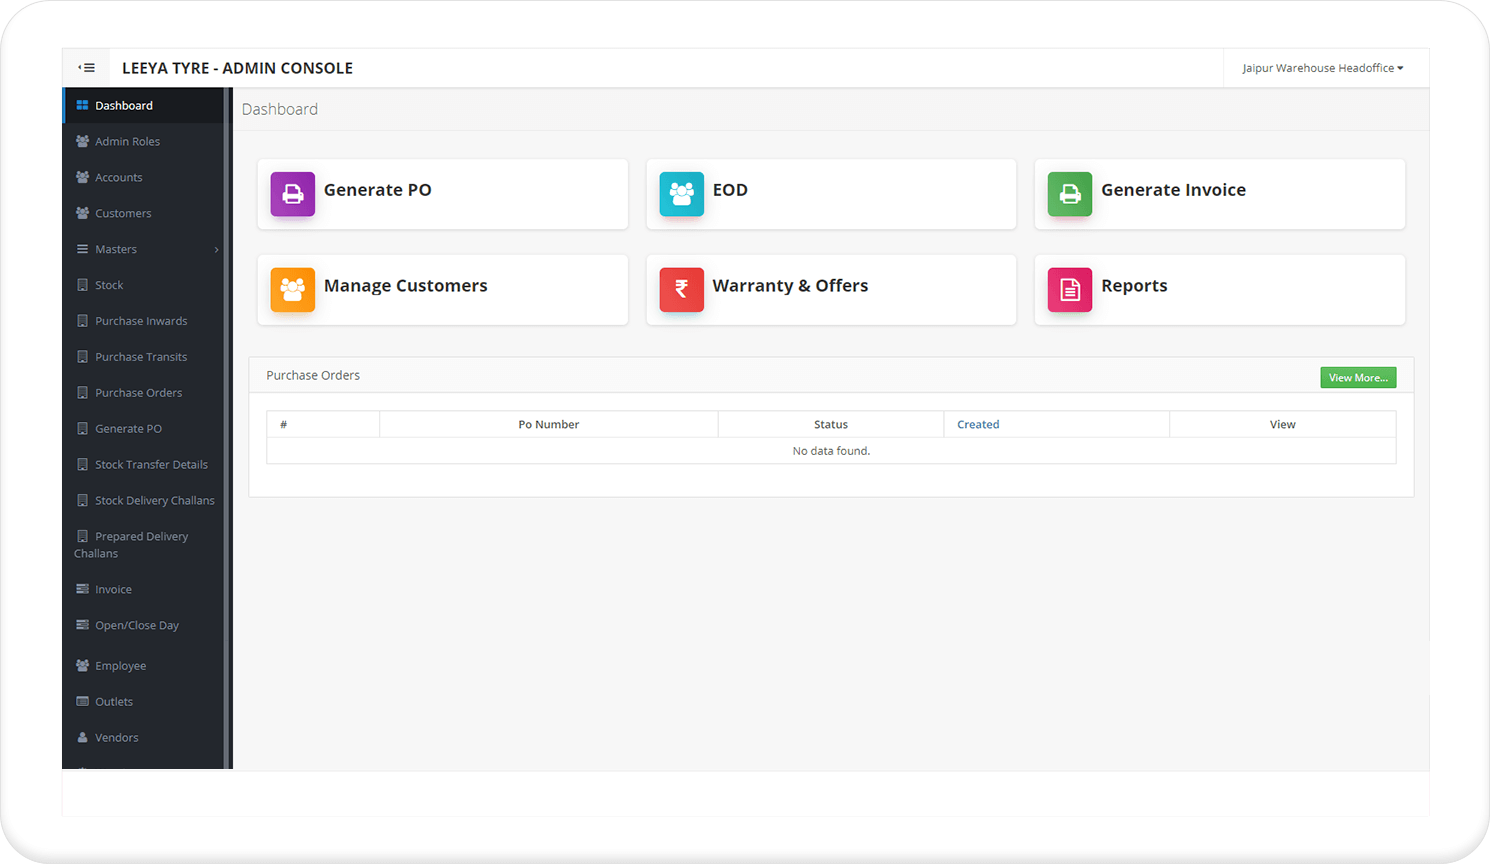Open Purchase Inwards in the sidebar

tap(144, 321)
